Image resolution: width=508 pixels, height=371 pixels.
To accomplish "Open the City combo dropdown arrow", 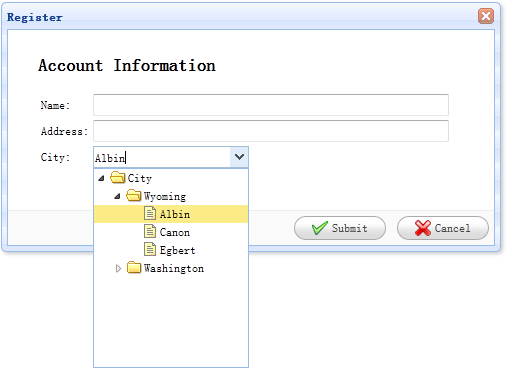I will point(239,157).
